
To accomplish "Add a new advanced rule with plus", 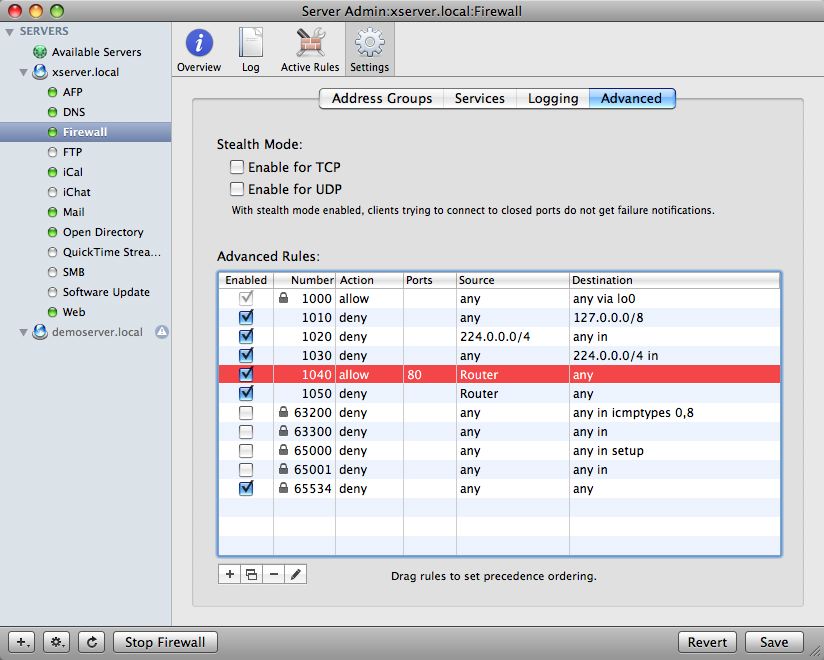I will [x=229, y=574].
